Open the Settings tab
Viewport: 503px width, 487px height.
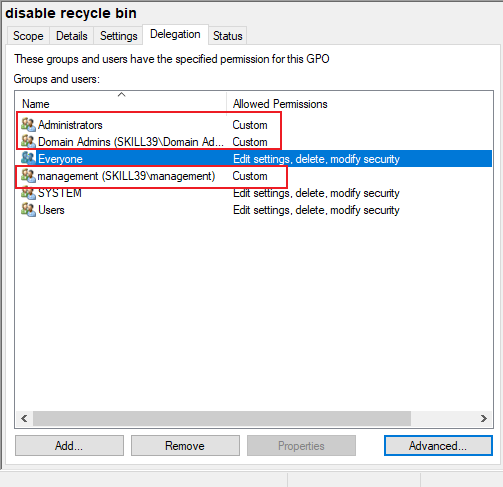pyautogui.click(x=119, y=36)
